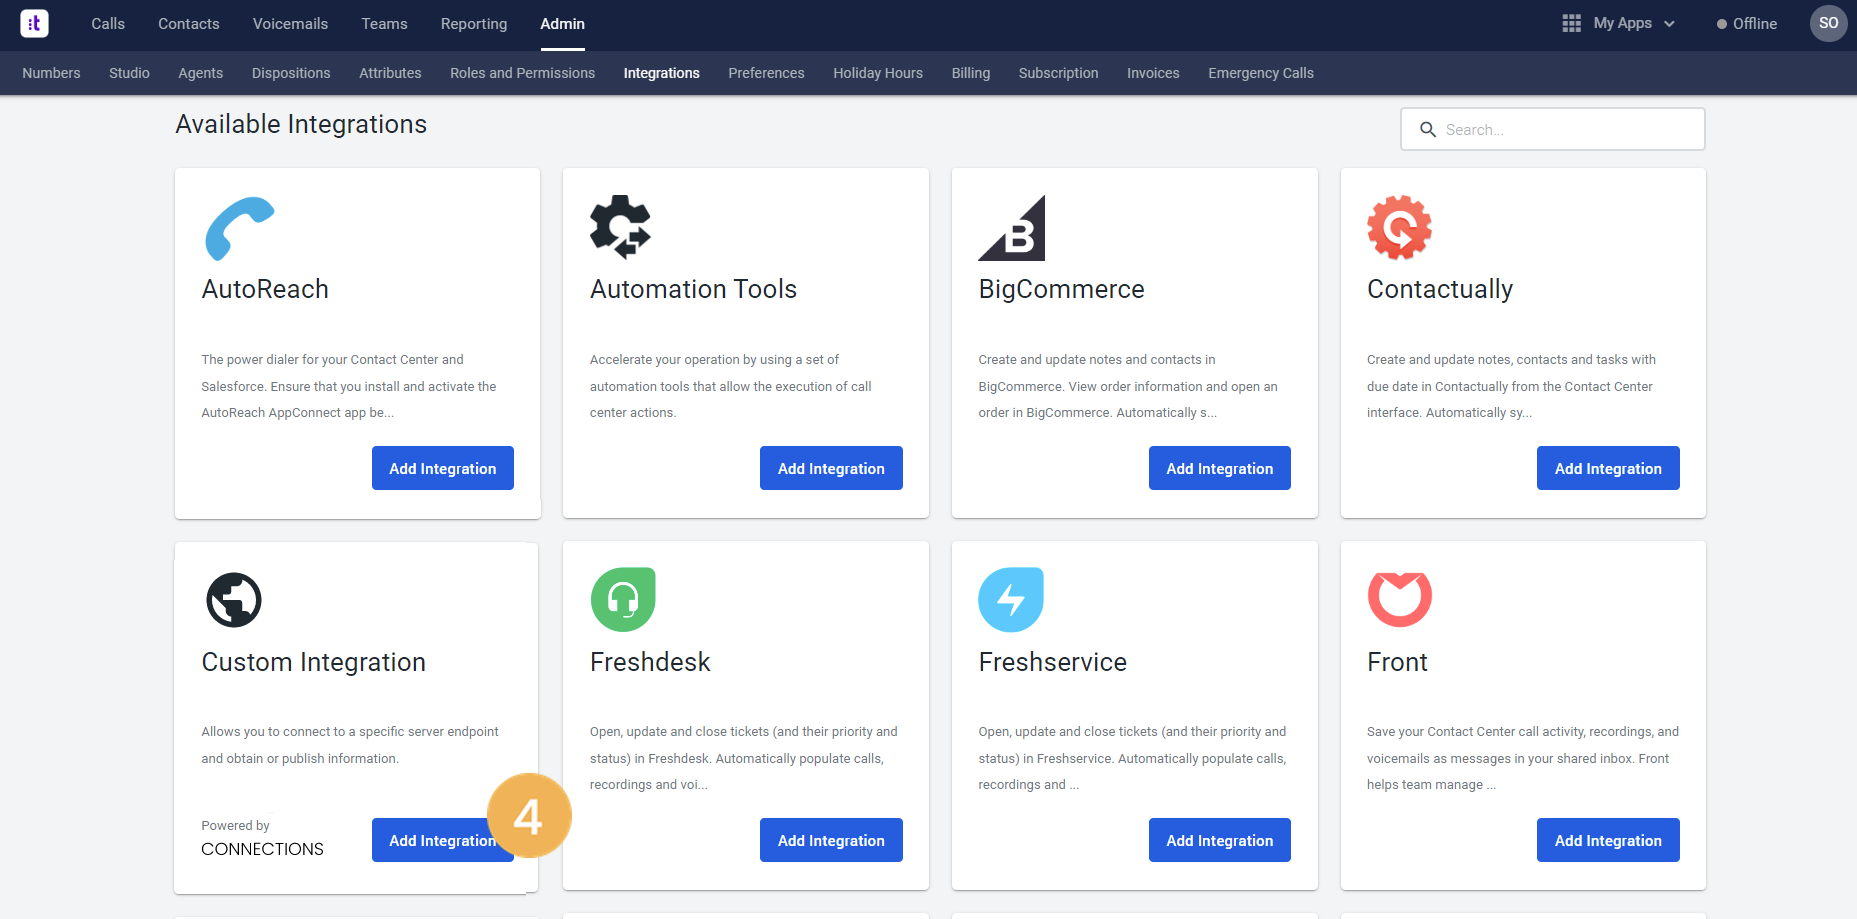Go to the Agents section
This screenshot has width=1857, height=919.
pos(200,73)
